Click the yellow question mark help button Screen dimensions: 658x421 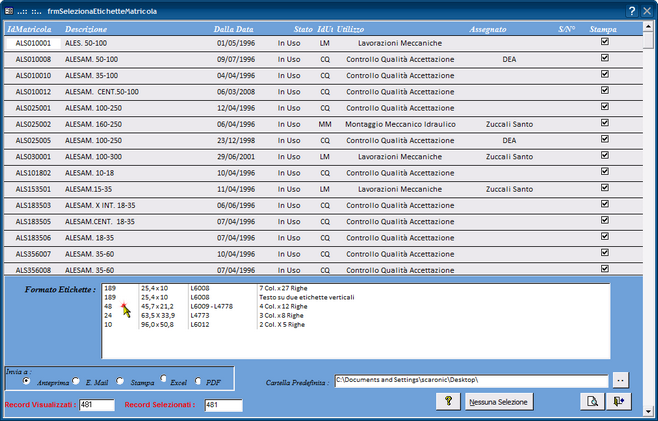(448, 401)
